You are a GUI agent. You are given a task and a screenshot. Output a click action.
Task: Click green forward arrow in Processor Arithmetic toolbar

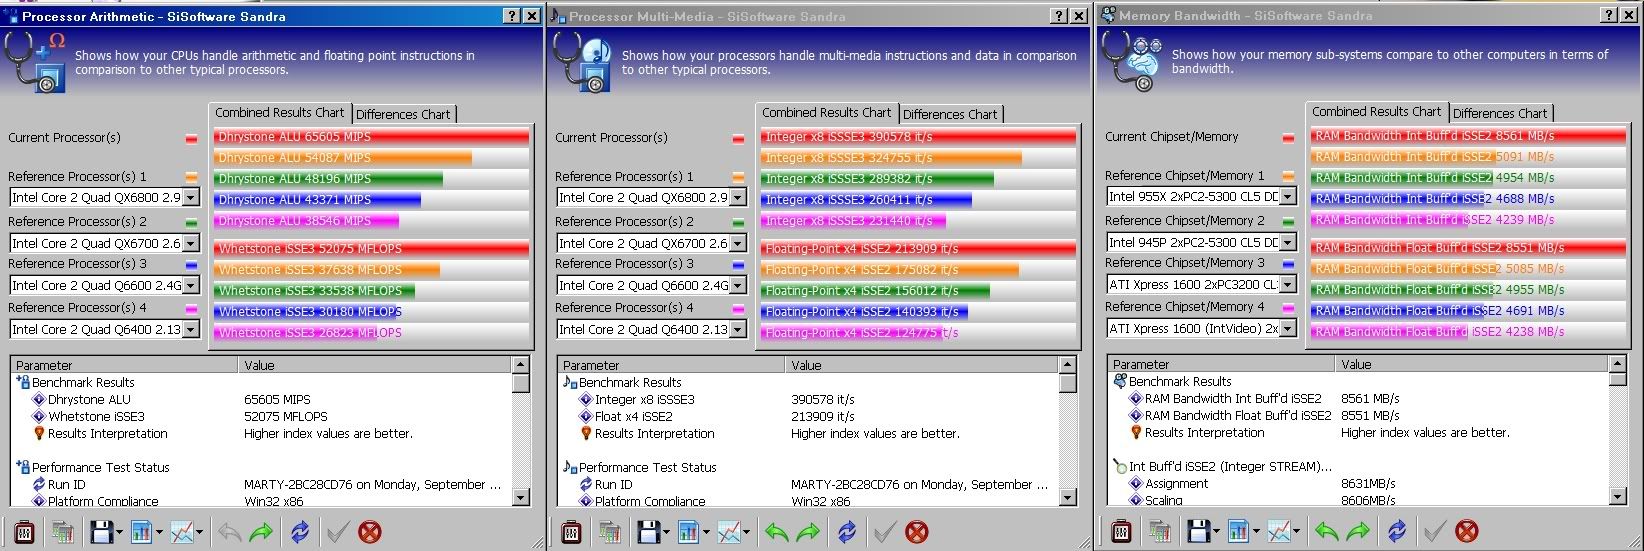tap(260, 532)
